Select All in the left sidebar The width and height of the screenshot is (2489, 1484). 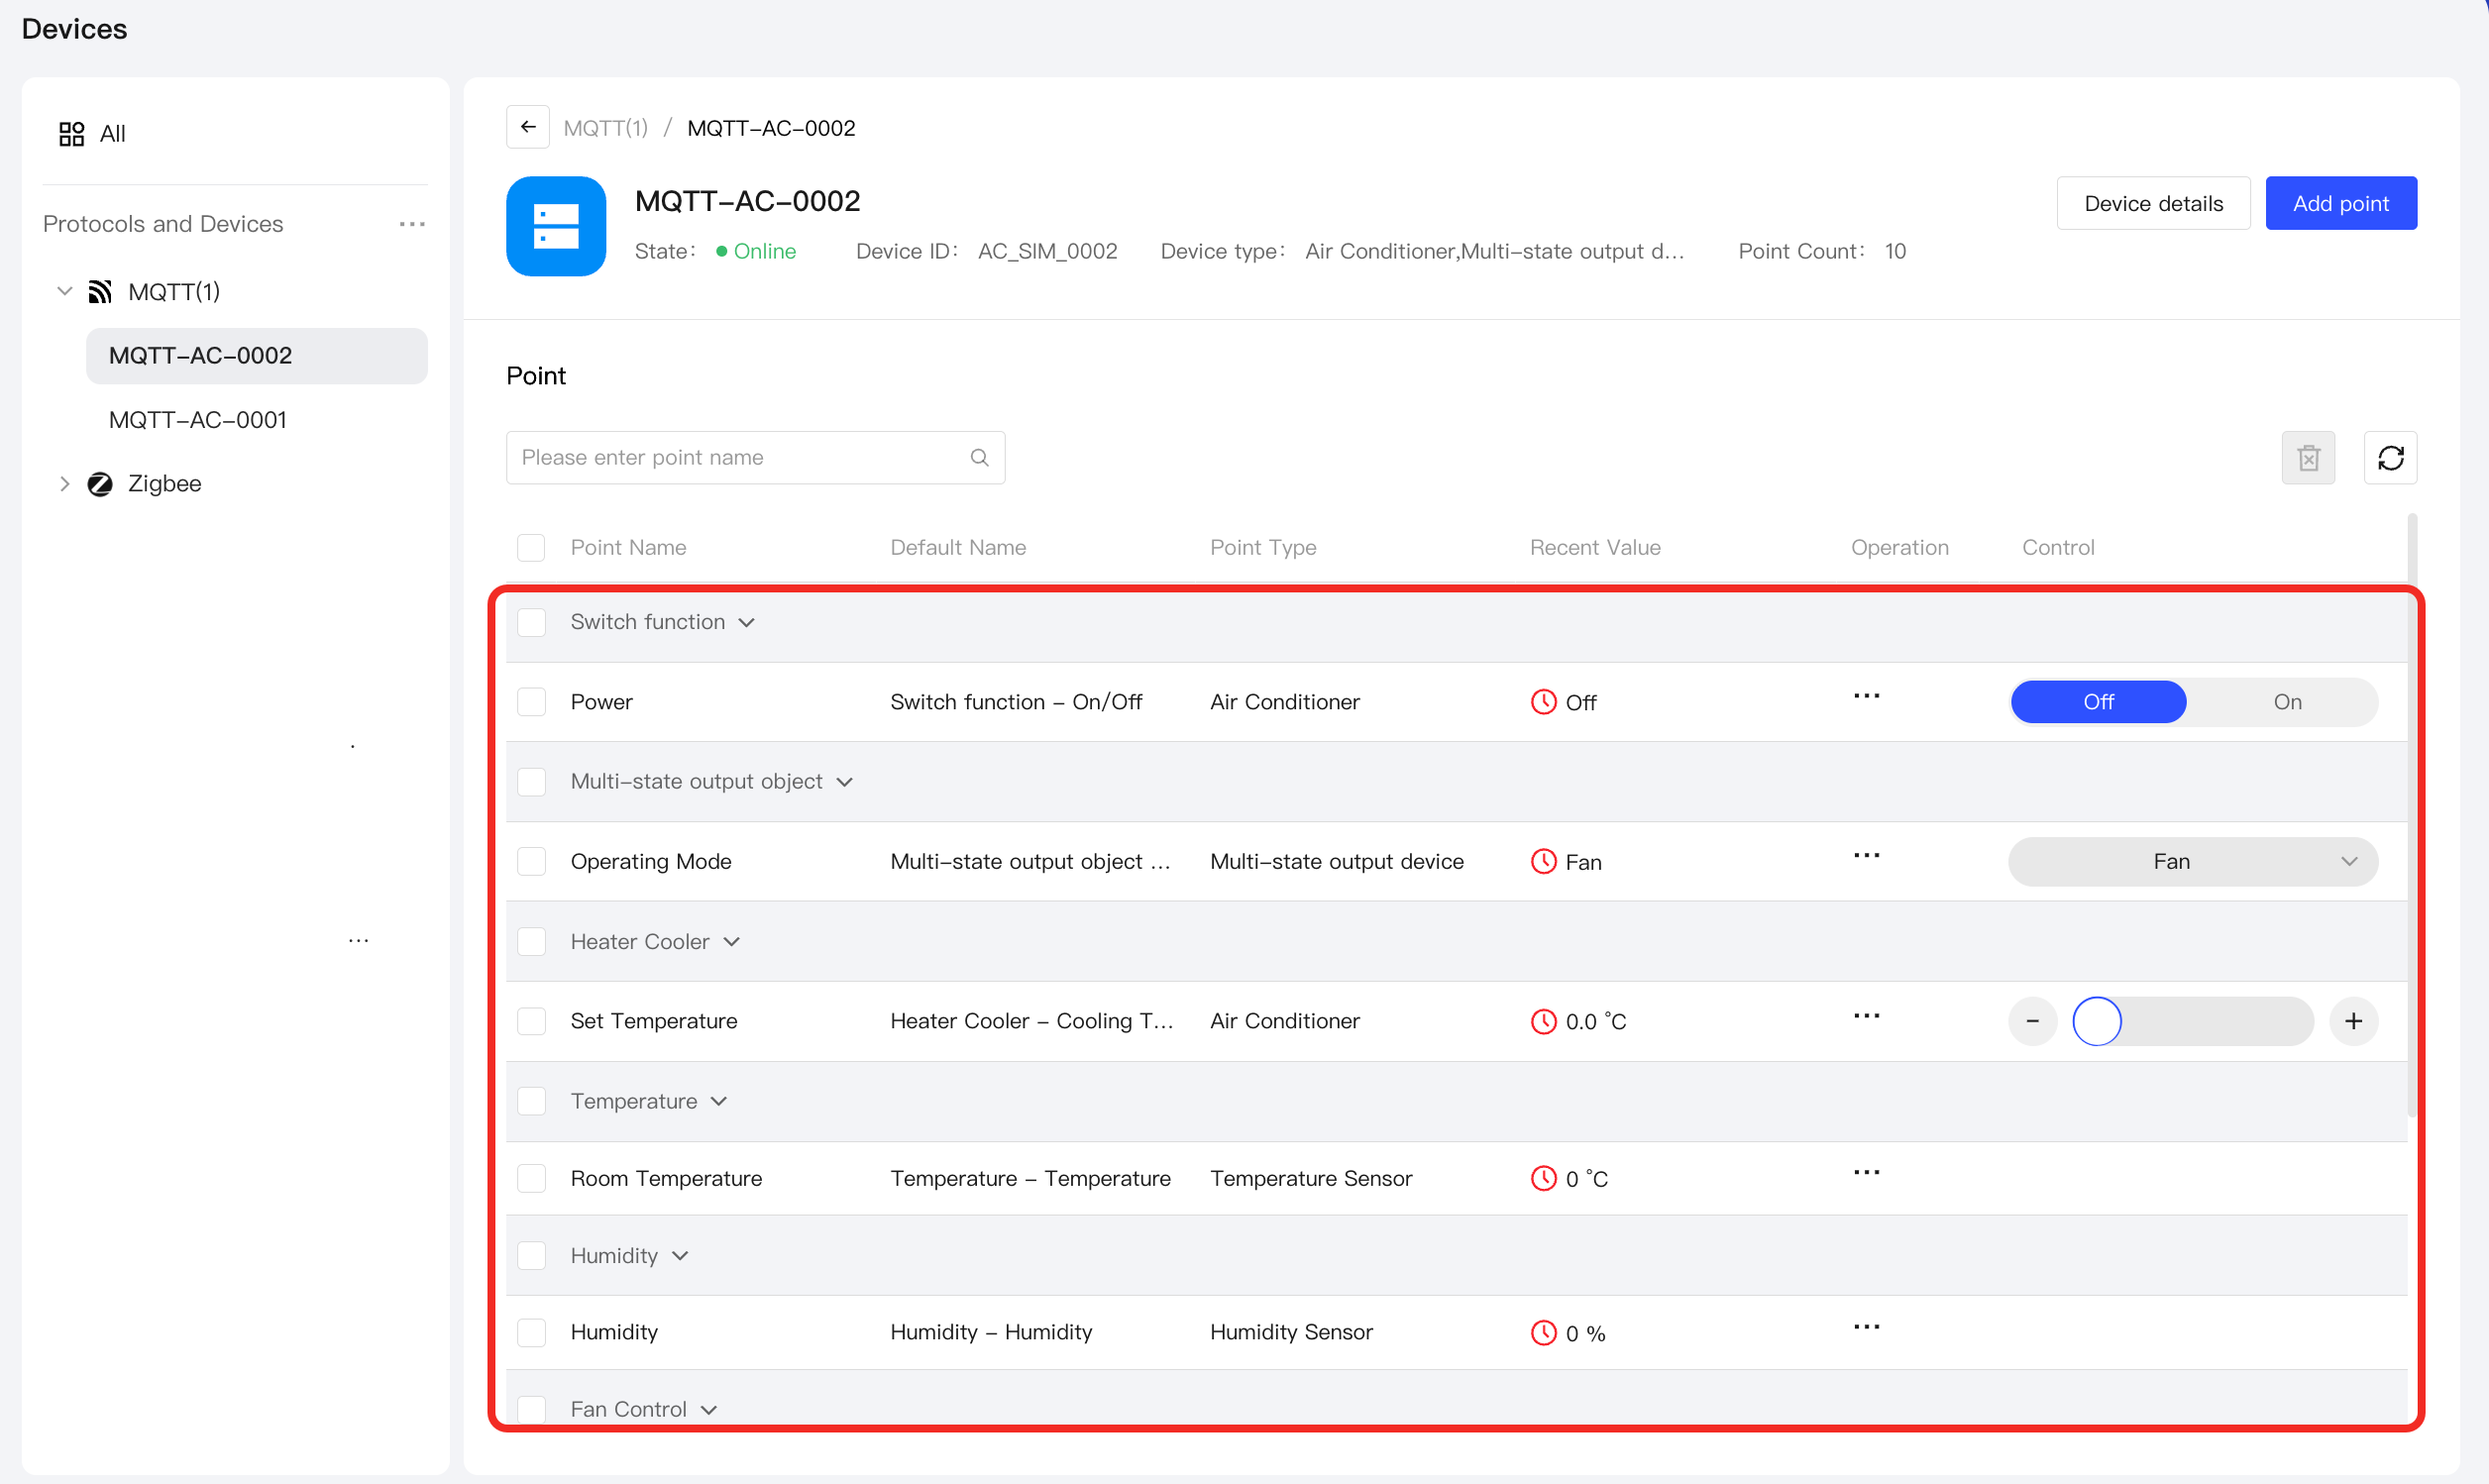coord(113,134)
